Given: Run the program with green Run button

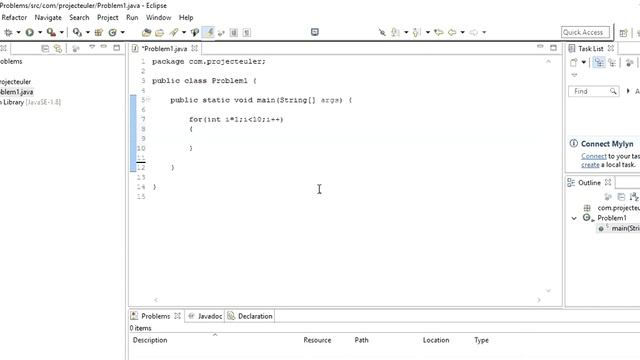Looking at the screenshot, I should pyautogui.click(x=29, y=32).
